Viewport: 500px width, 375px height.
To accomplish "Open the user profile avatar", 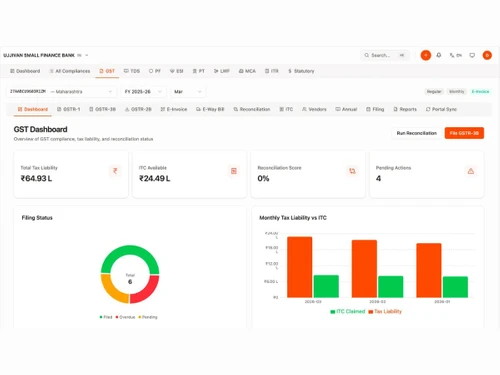I will click(x=487, y=55).
